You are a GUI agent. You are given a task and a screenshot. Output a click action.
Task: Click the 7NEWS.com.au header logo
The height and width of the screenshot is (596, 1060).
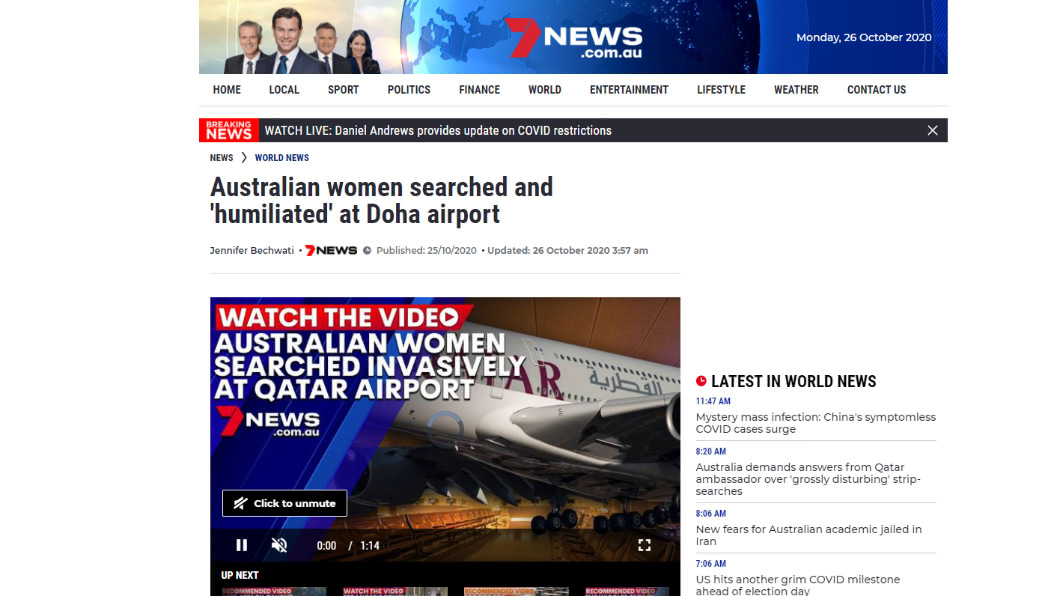coord(574,38)
